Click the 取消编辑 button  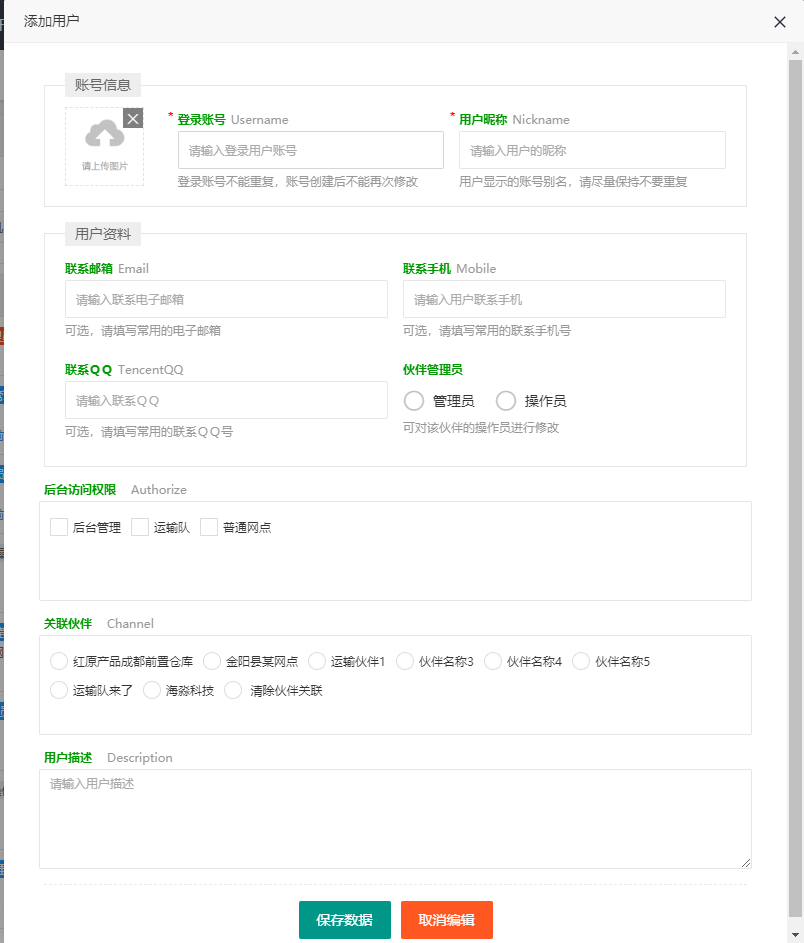[x=447, y=920]
